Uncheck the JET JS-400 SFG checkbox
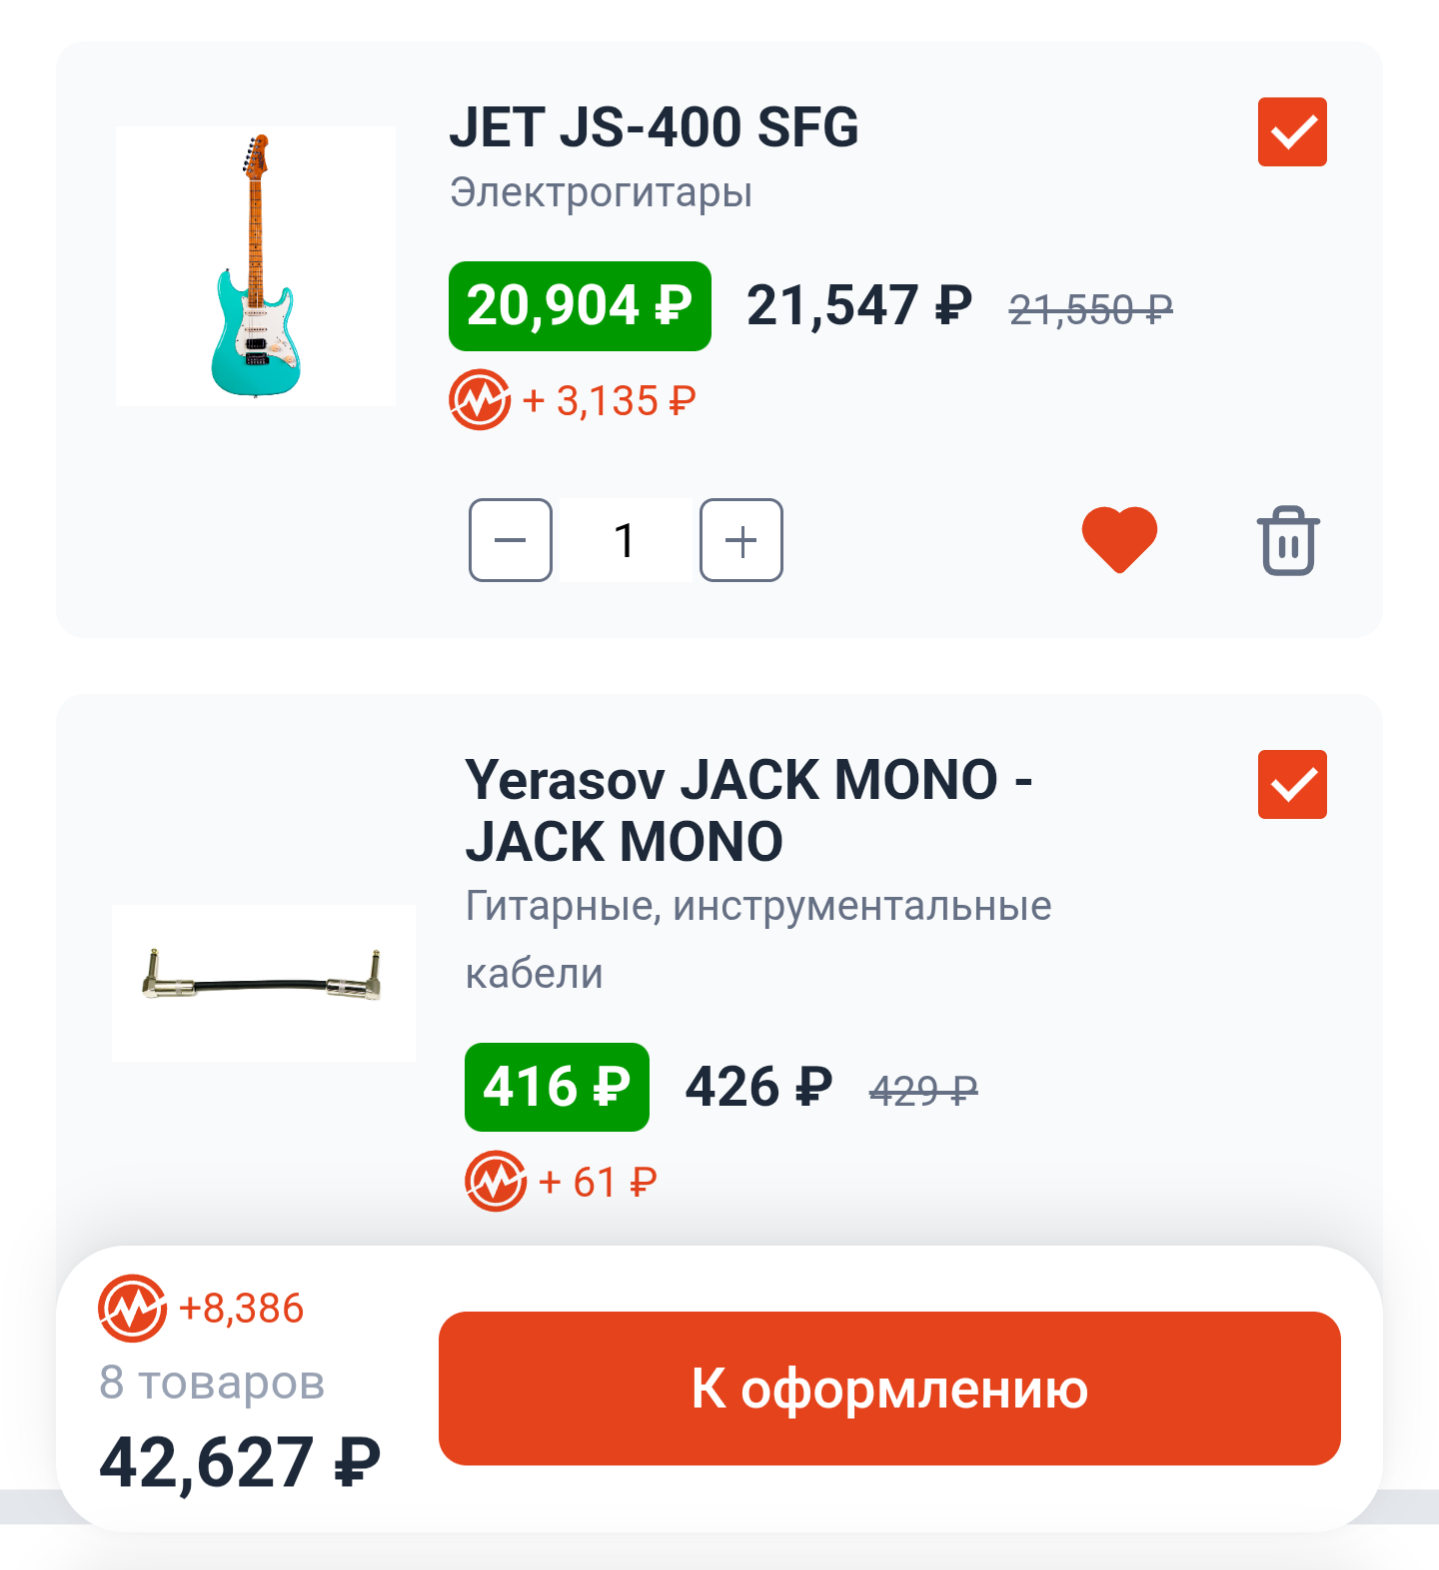 point(1292,132)
